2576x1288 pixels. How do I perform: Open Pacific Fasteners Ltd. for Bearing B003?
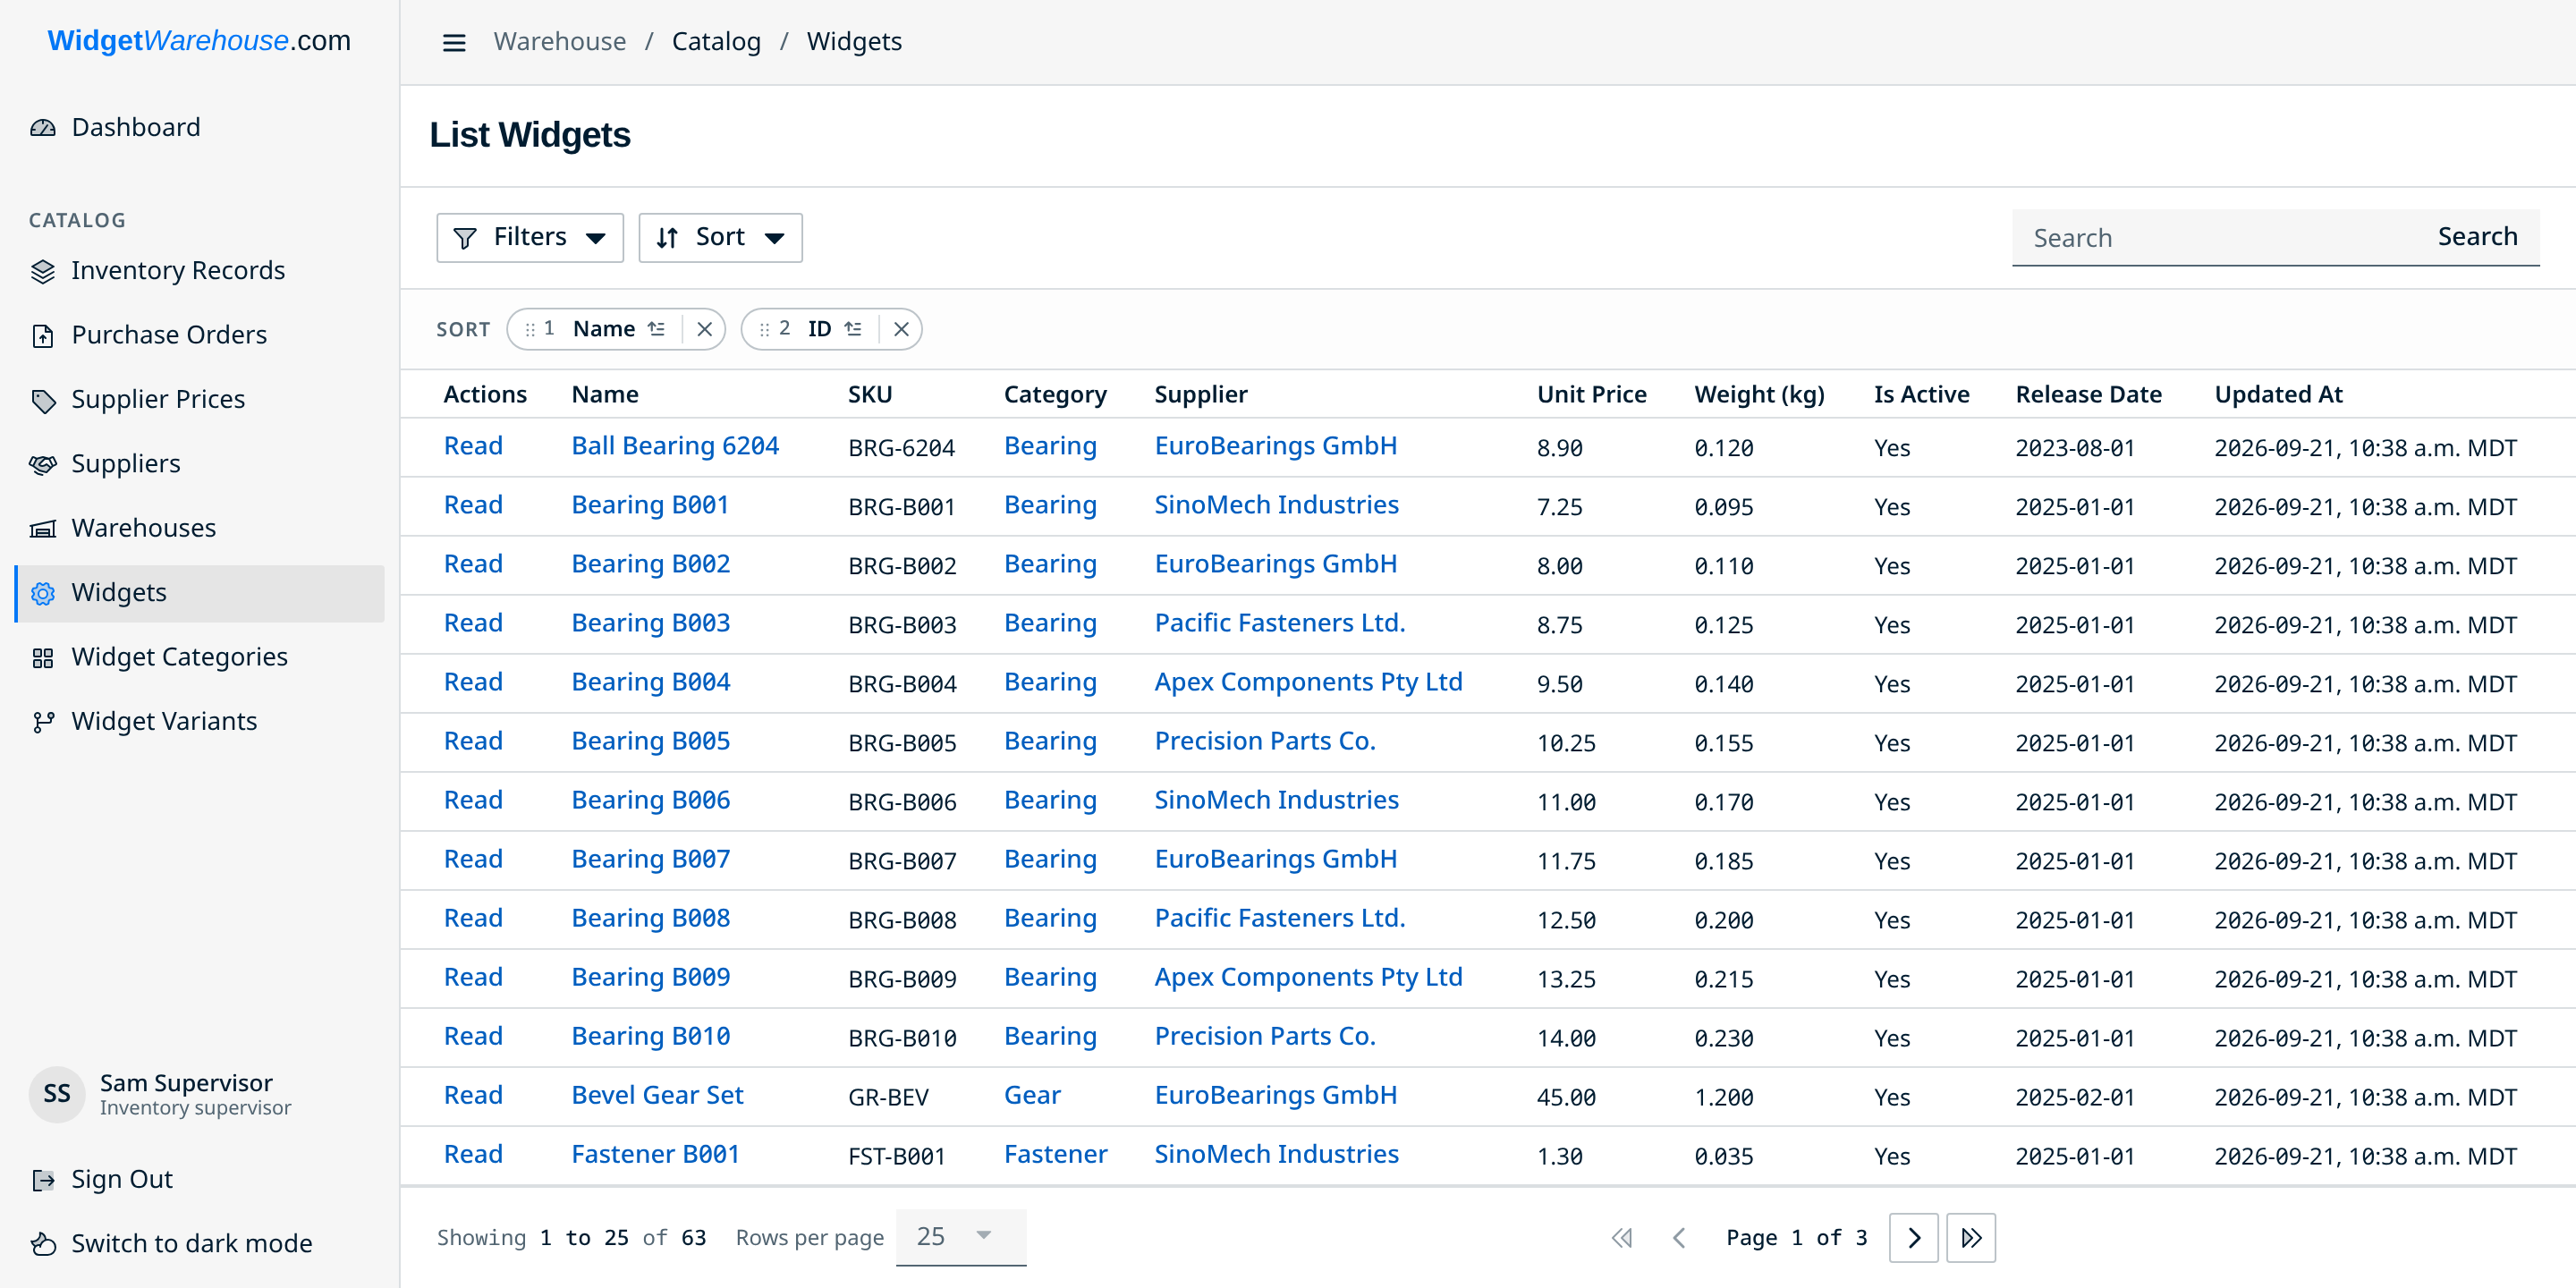1279,623
